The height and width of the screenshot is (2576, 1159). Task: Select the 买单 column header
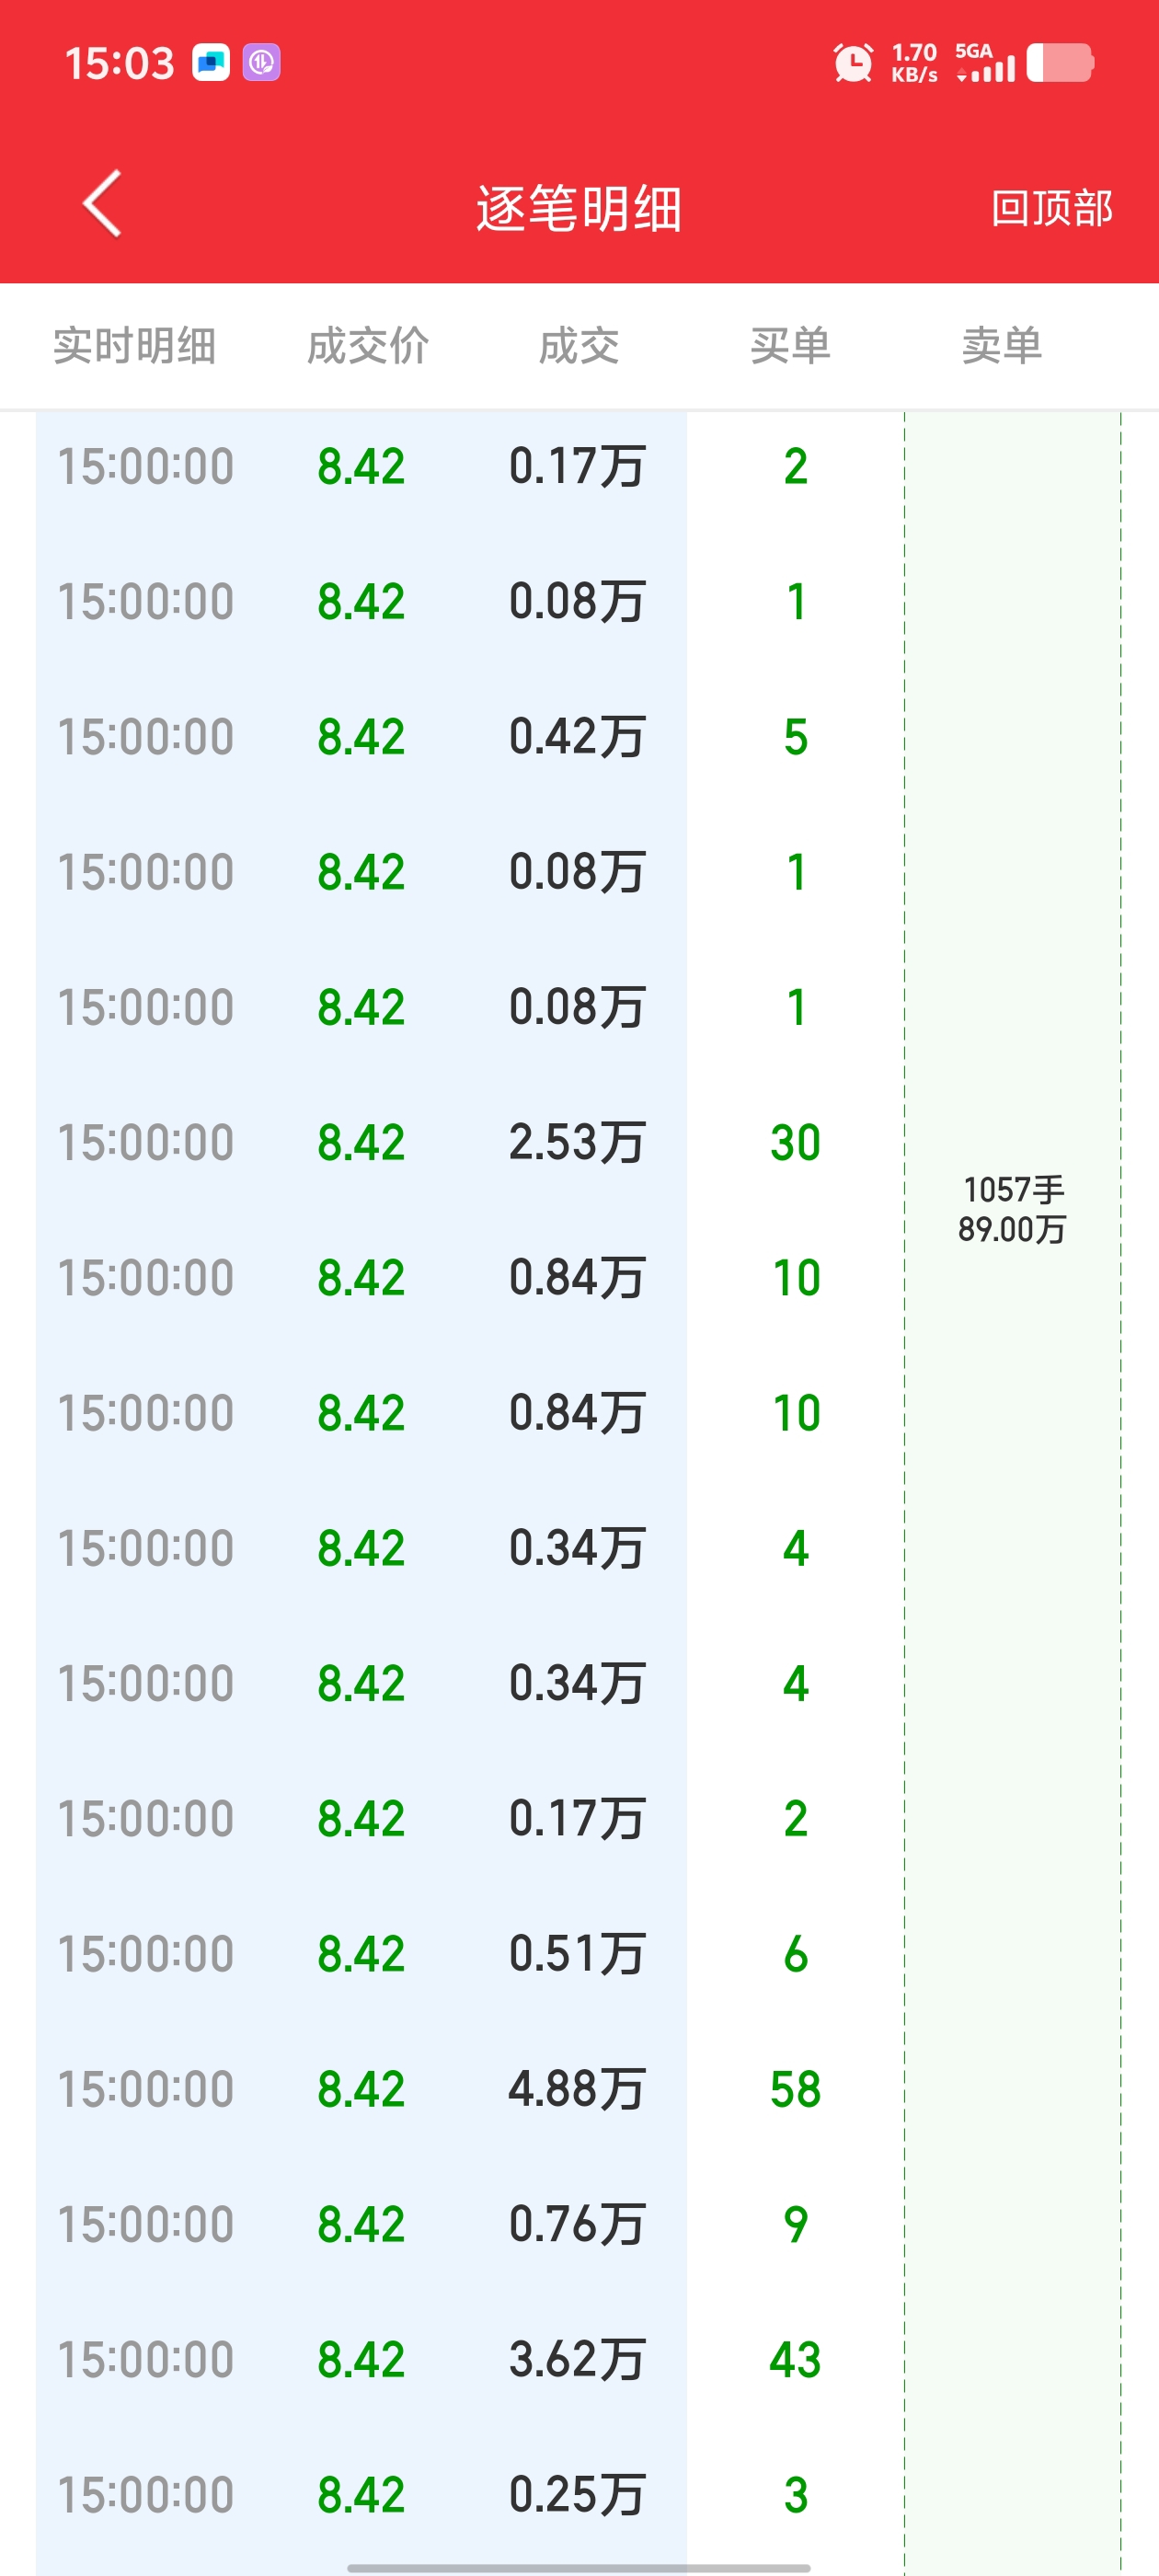pos(790,346)
